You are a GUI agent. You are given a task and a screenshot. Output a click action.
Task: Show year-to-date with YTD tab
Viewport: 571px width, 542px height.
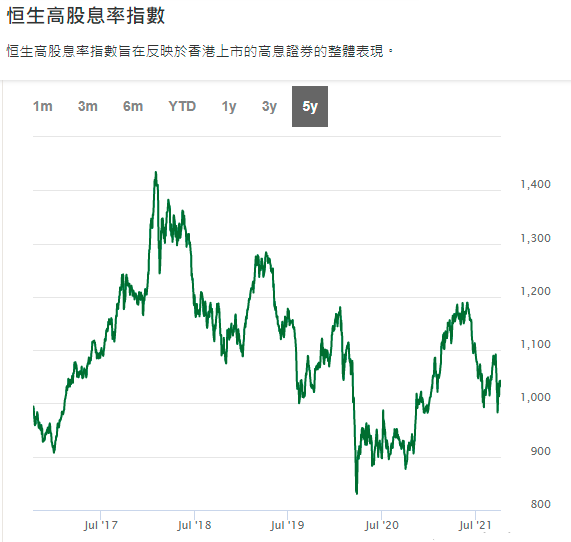[182, 107]
